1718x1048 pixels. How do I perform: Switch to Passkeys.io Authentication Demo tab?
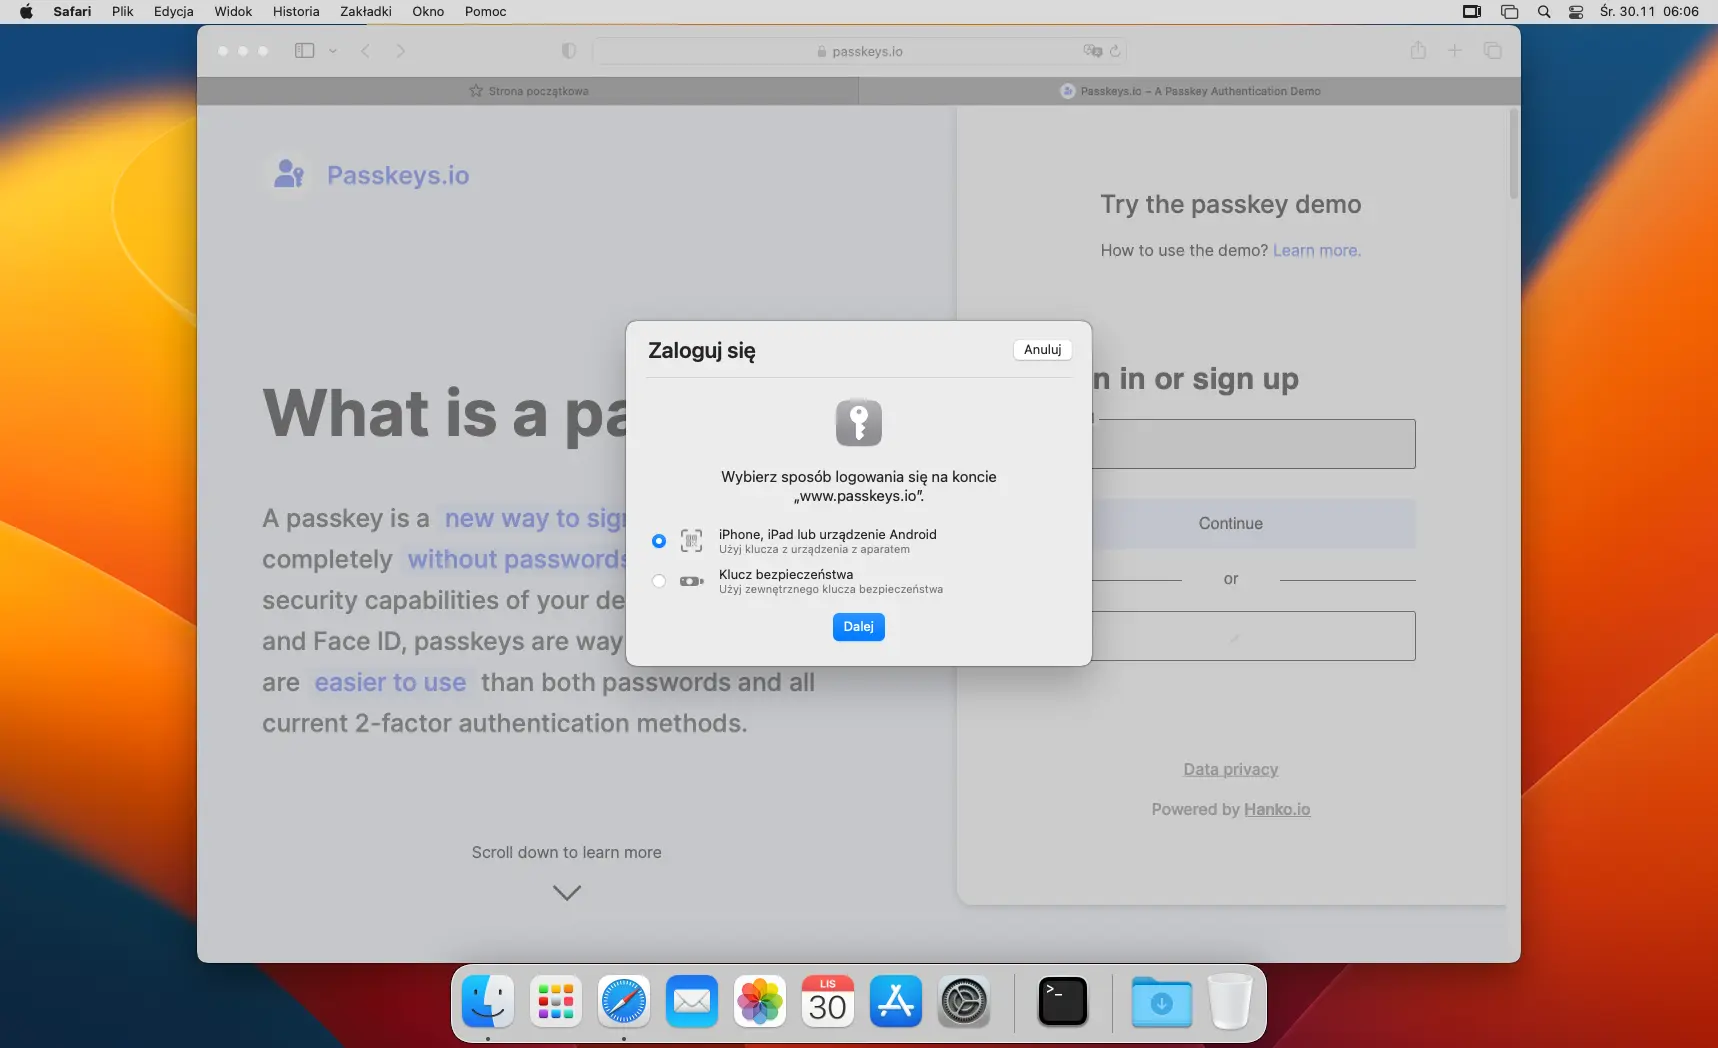click(x=1190, y=91)
